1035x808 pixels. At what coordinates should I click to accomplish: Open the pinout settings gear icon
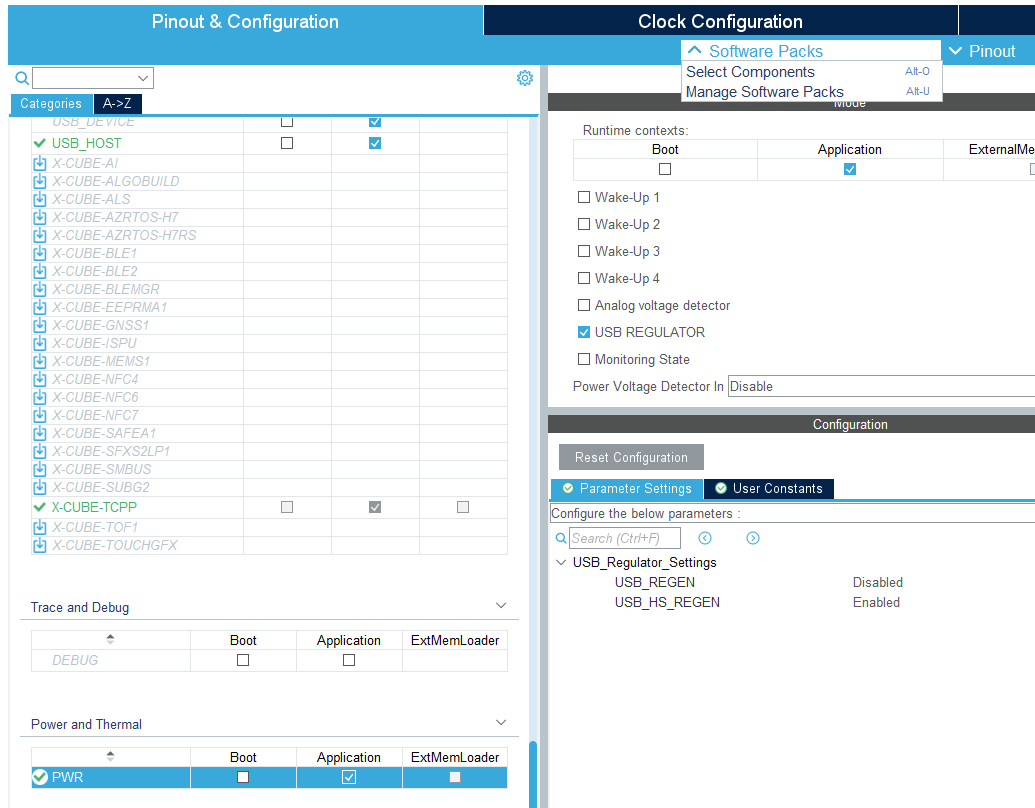[524, 77]
